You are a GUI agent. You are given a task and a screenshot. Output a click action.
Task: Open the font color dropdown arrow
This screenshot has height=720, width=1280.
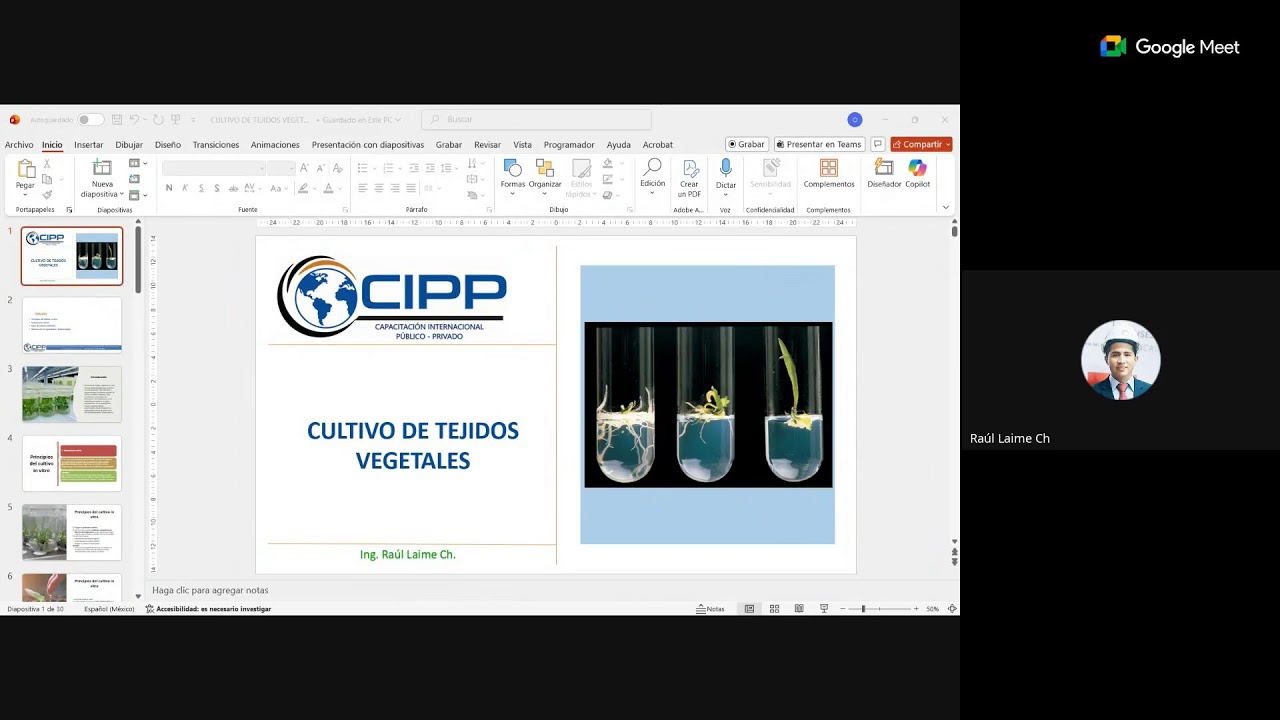[341, 188]
